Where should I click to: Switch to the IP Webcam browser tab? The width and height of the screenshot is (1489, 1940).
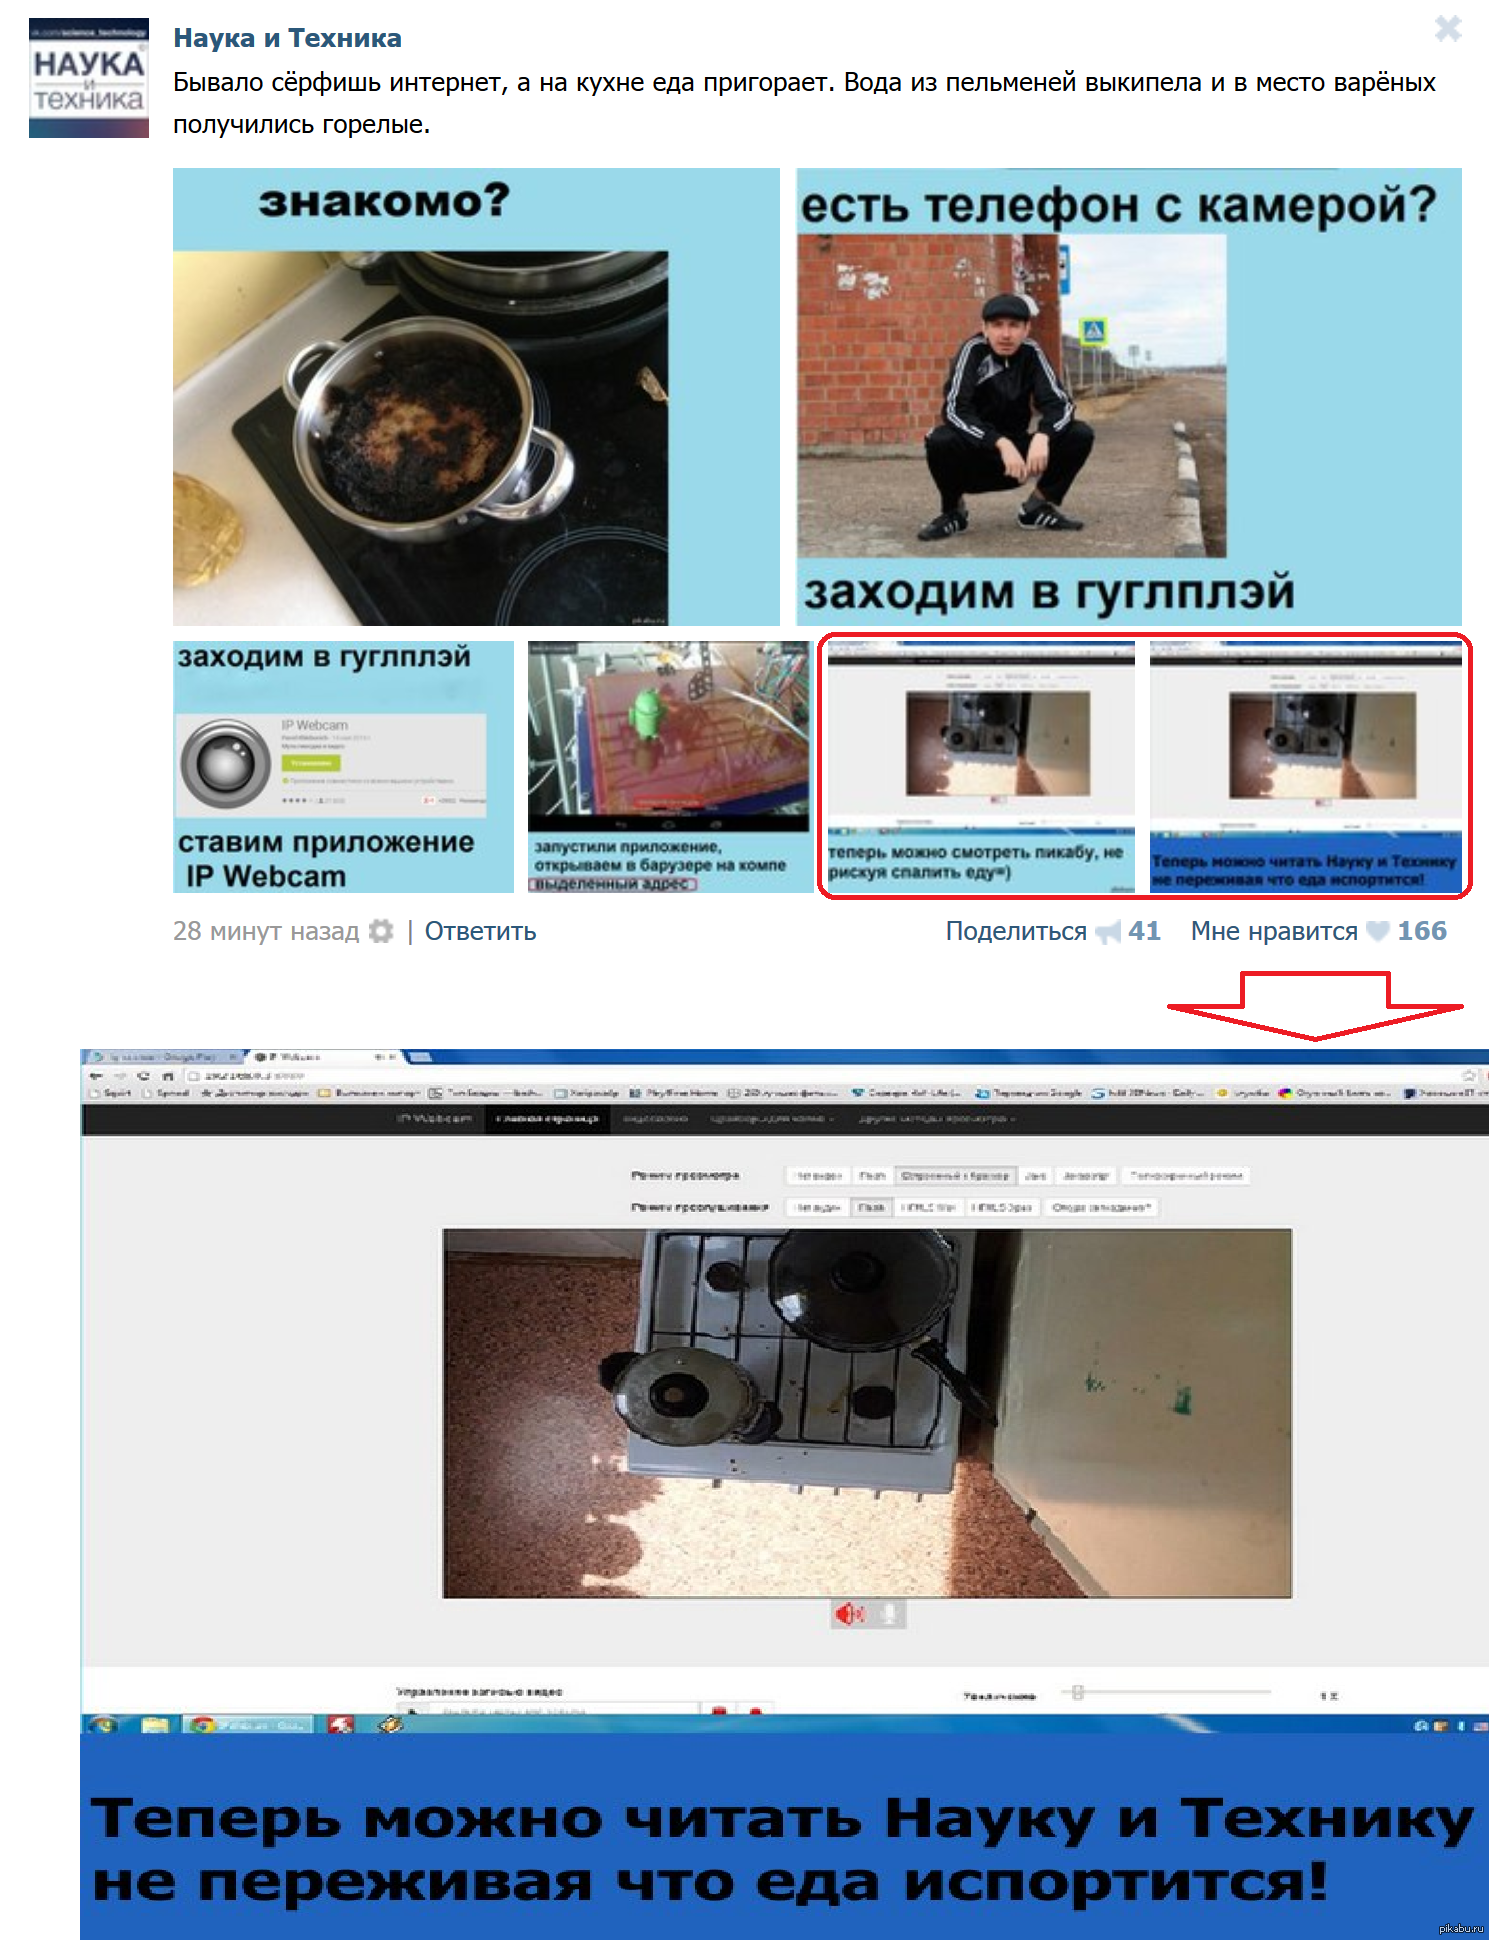pos(310,1056)
